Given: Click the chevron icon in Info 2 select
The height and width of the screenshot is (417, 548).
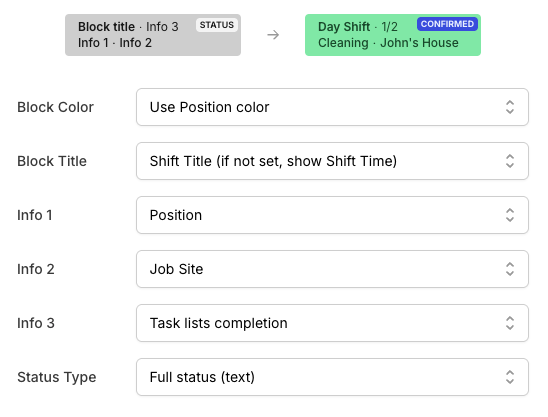Looking at the screenshot, I should (x=510, y=269).
